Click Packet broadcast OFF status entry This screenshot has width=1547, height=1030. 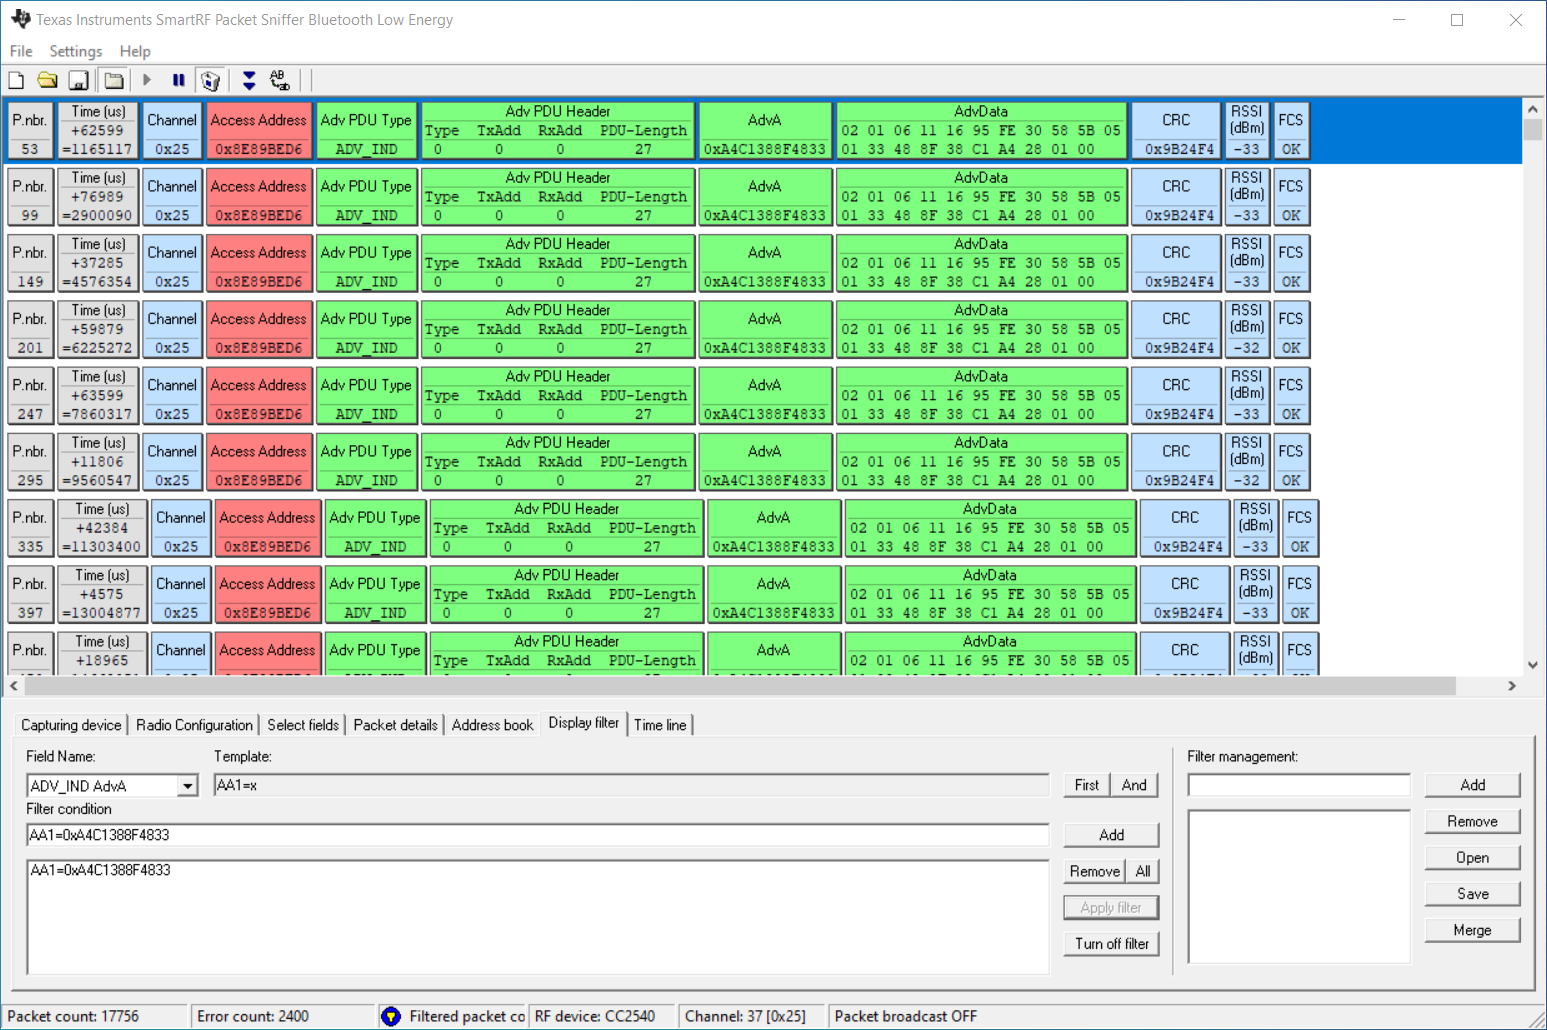[906, 1016]
